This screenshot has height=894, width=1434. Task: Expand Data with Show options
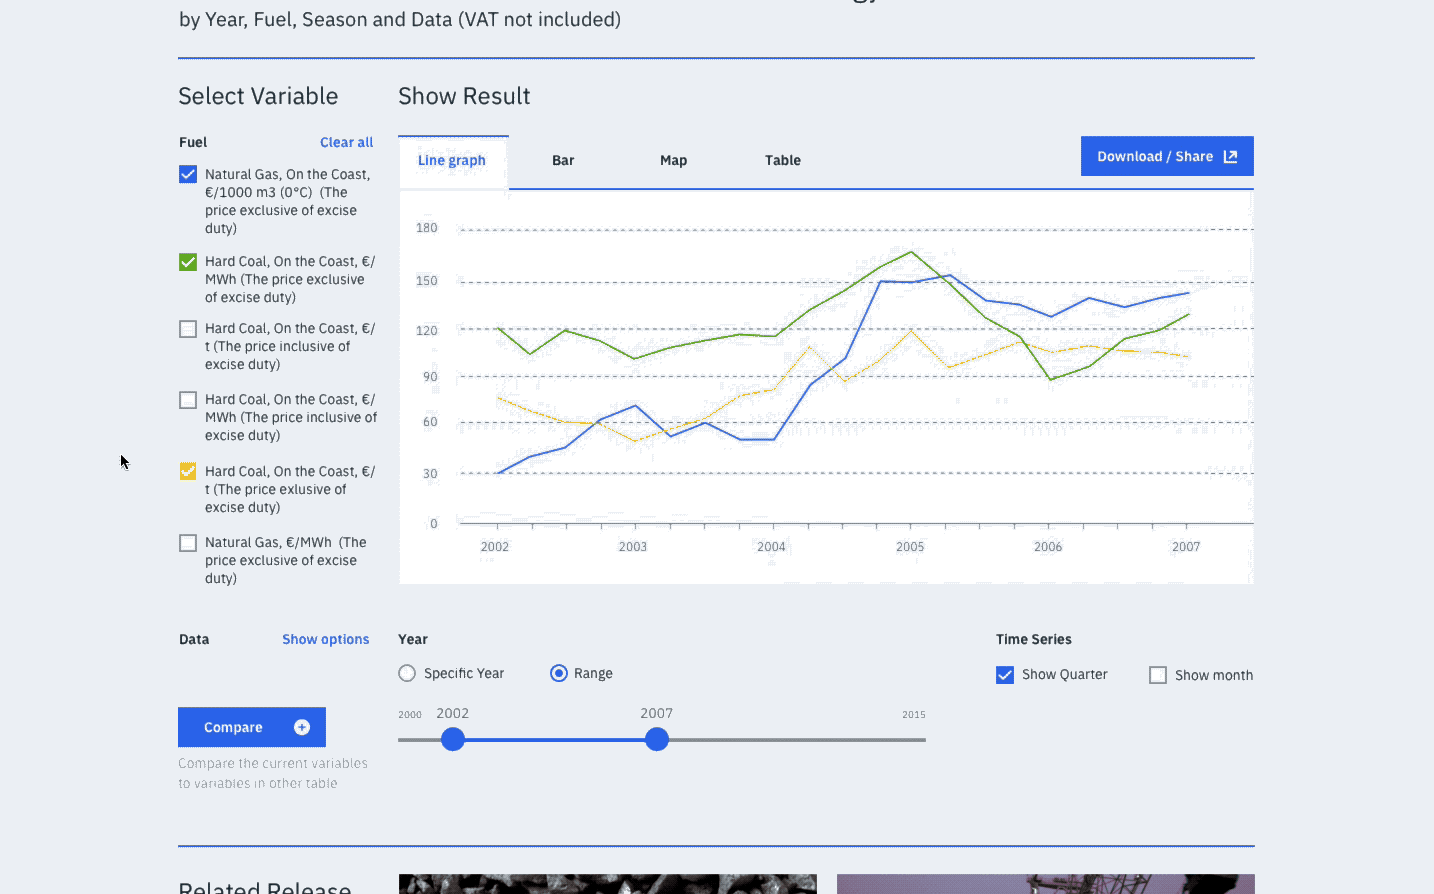[325, 640]
